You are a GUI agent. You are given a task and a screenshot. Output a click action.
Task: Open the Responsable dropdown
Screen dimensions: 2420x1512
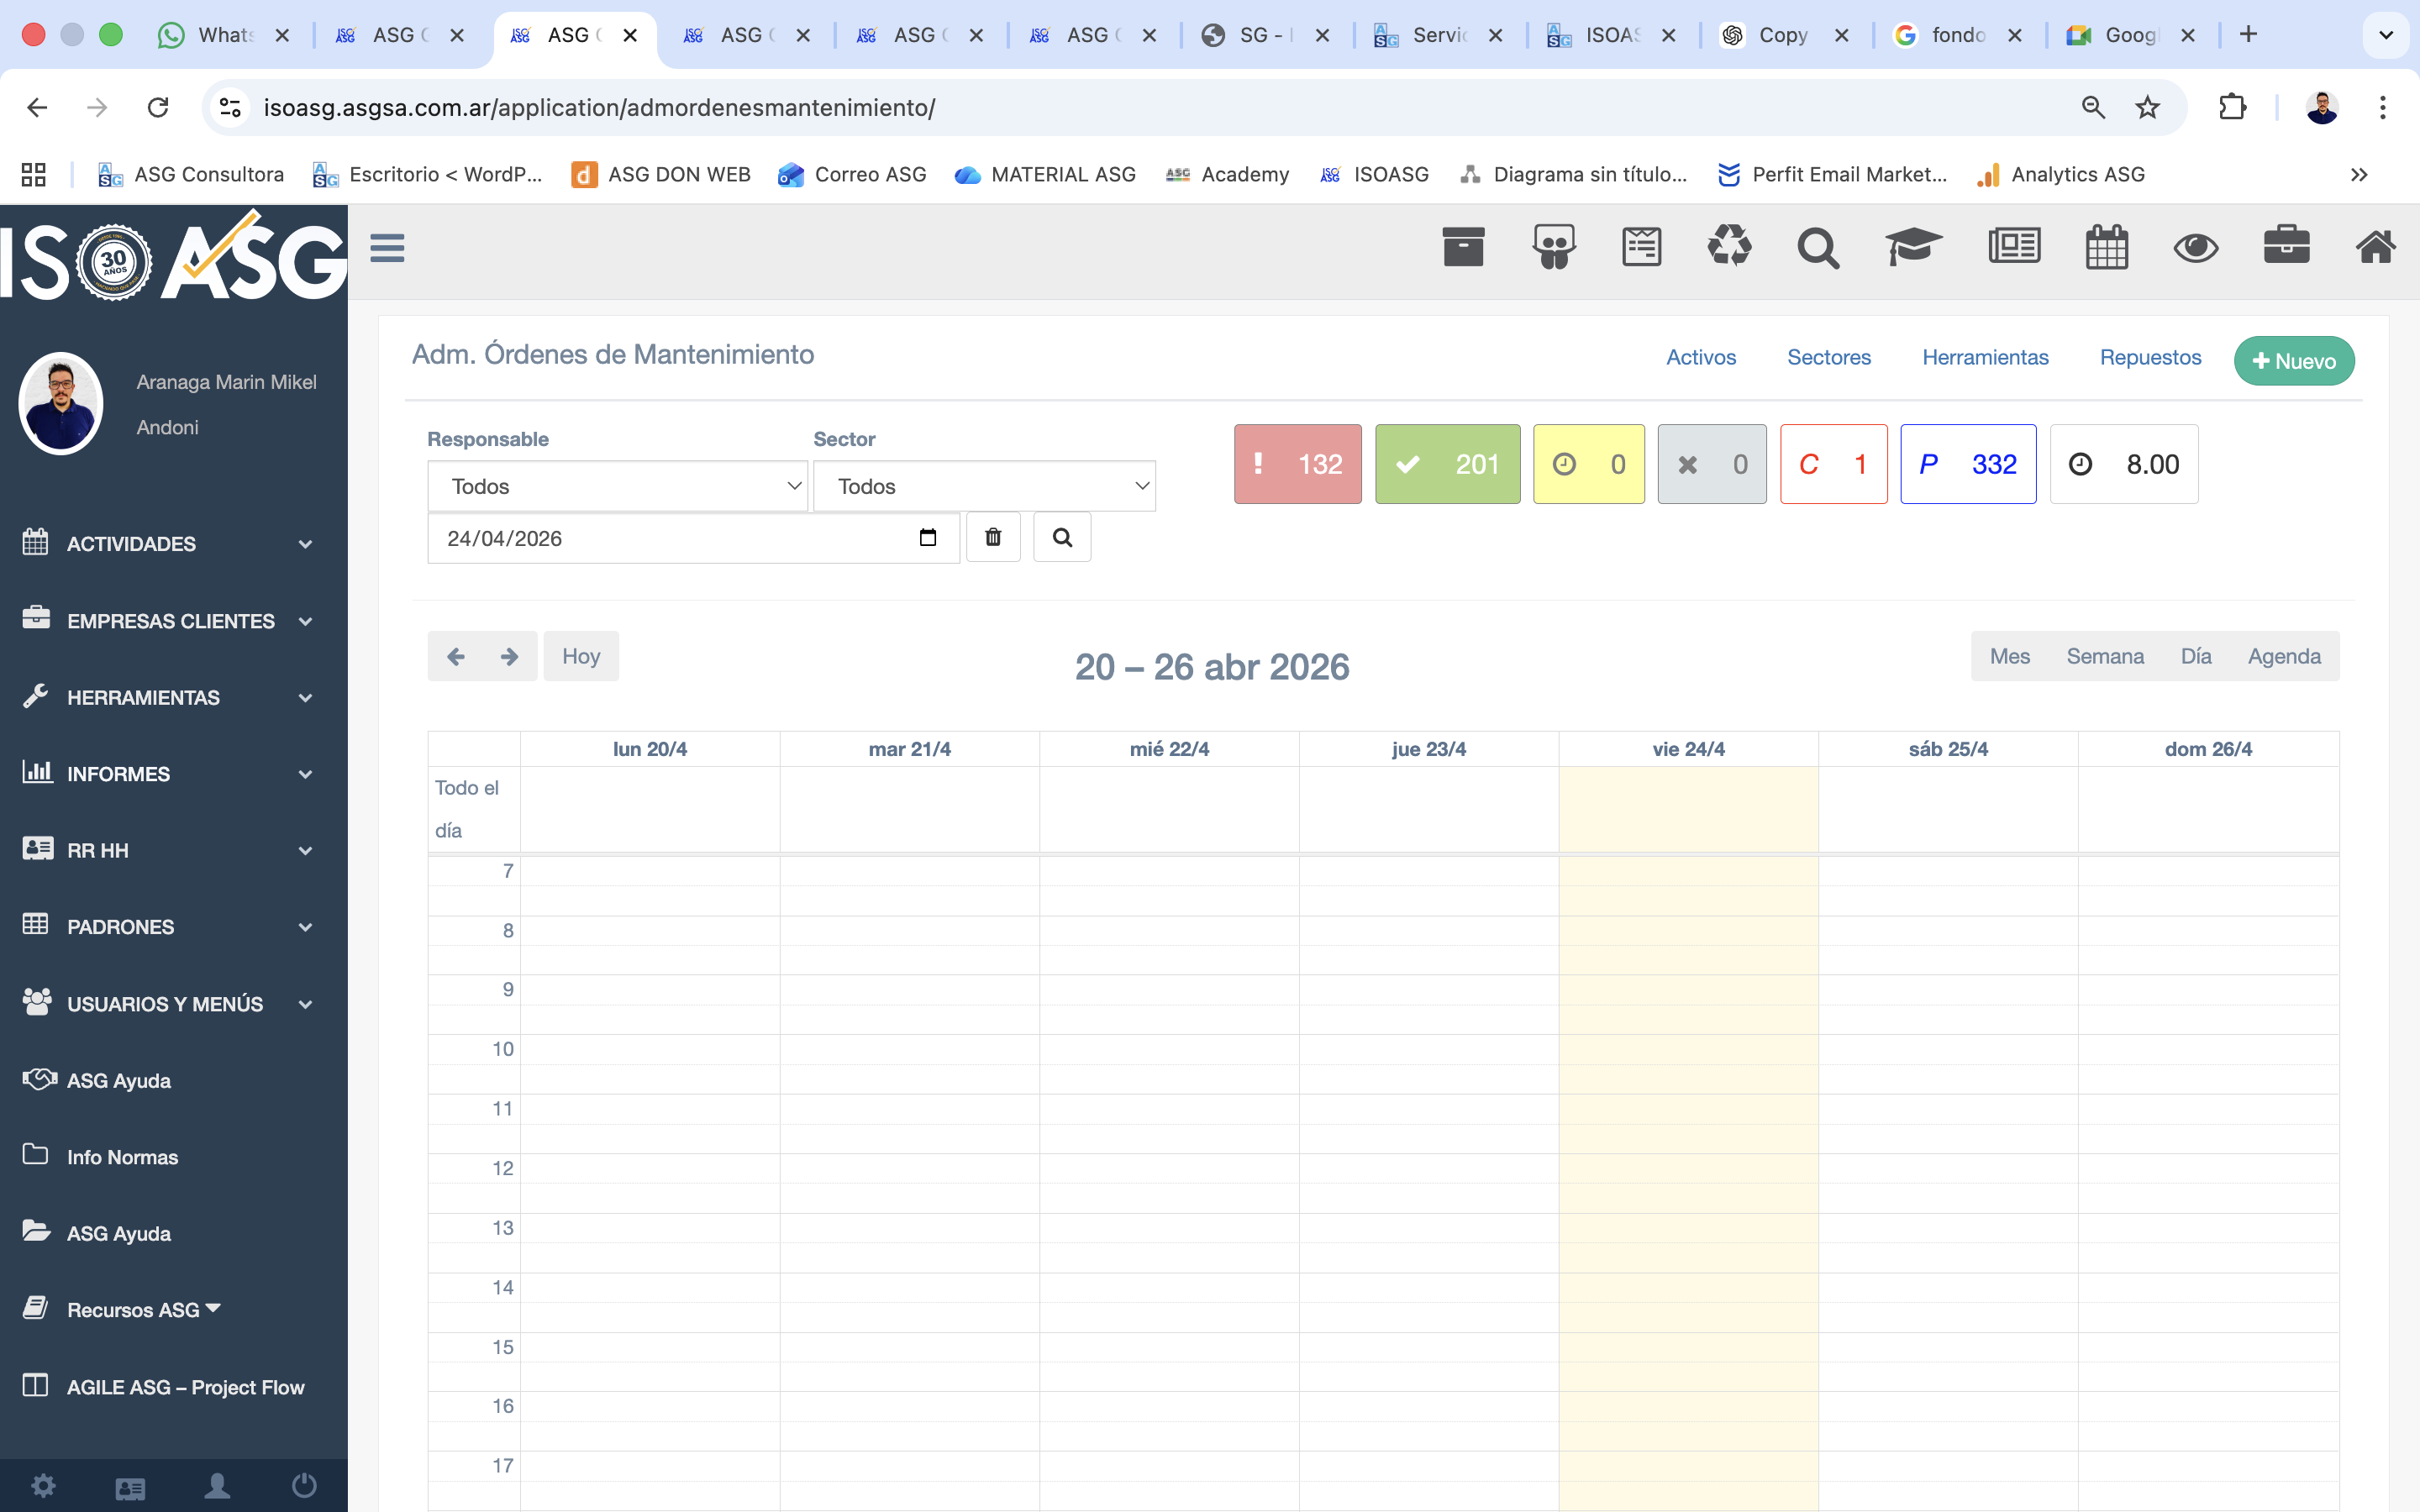(617, 487)
